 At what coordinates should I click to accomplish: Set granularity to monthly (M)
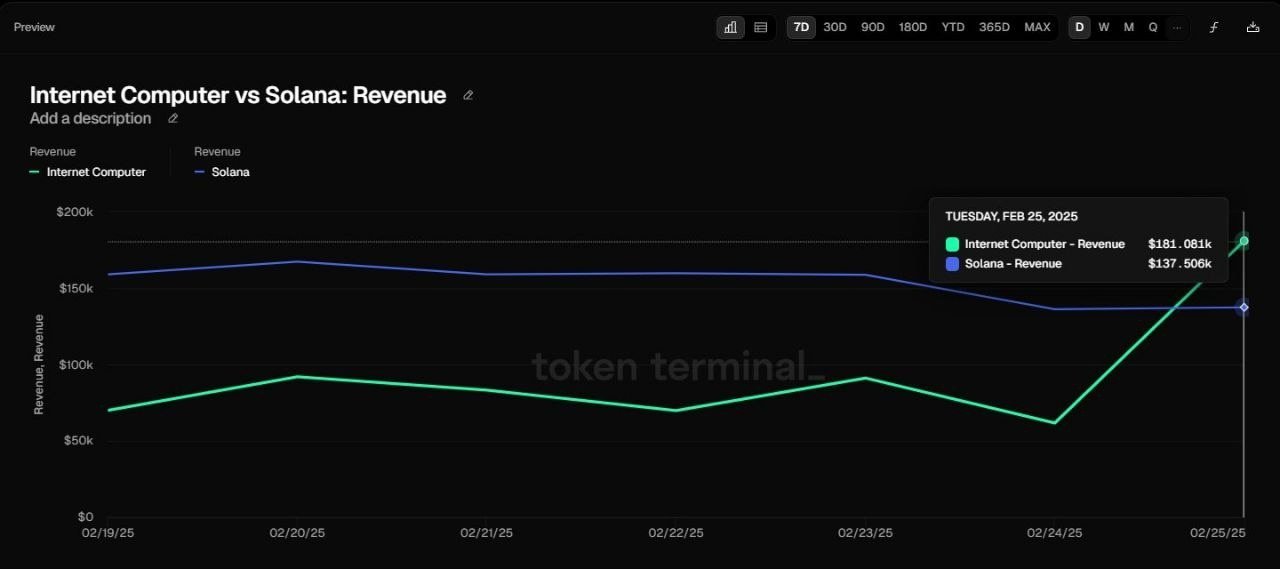pos(1129,27)
